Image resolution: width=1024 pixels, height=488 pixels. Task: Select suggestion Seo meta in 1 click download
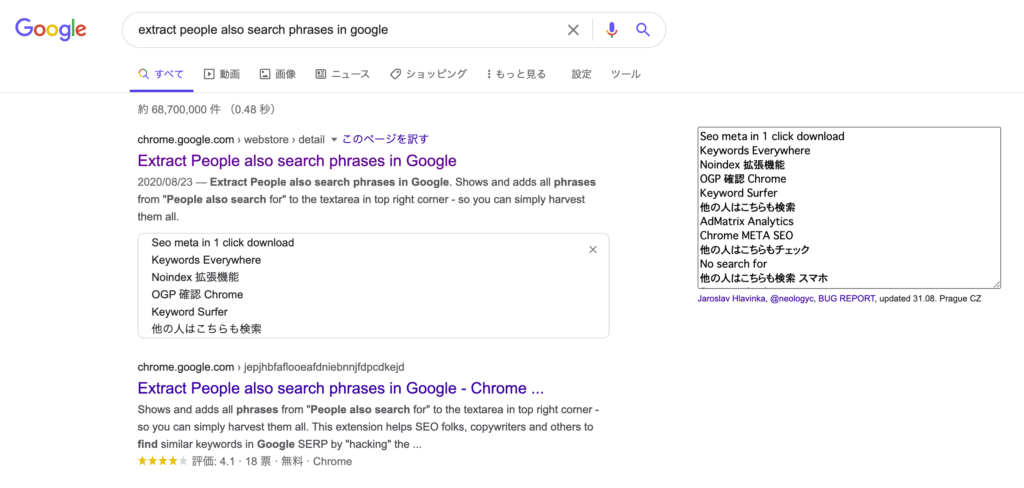click(223, 242)
